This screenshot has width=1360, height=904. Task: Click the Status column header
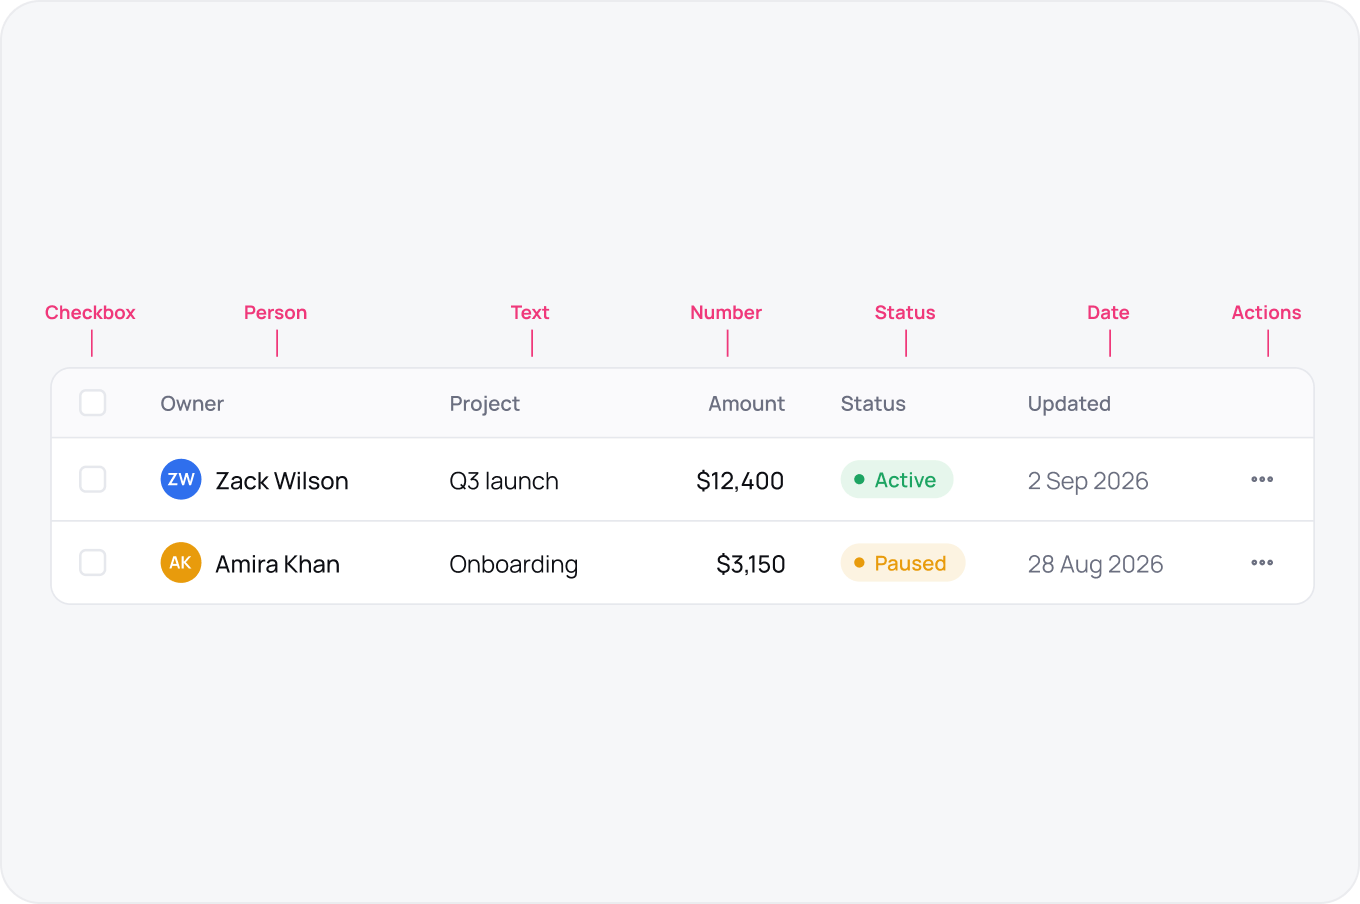873,404
